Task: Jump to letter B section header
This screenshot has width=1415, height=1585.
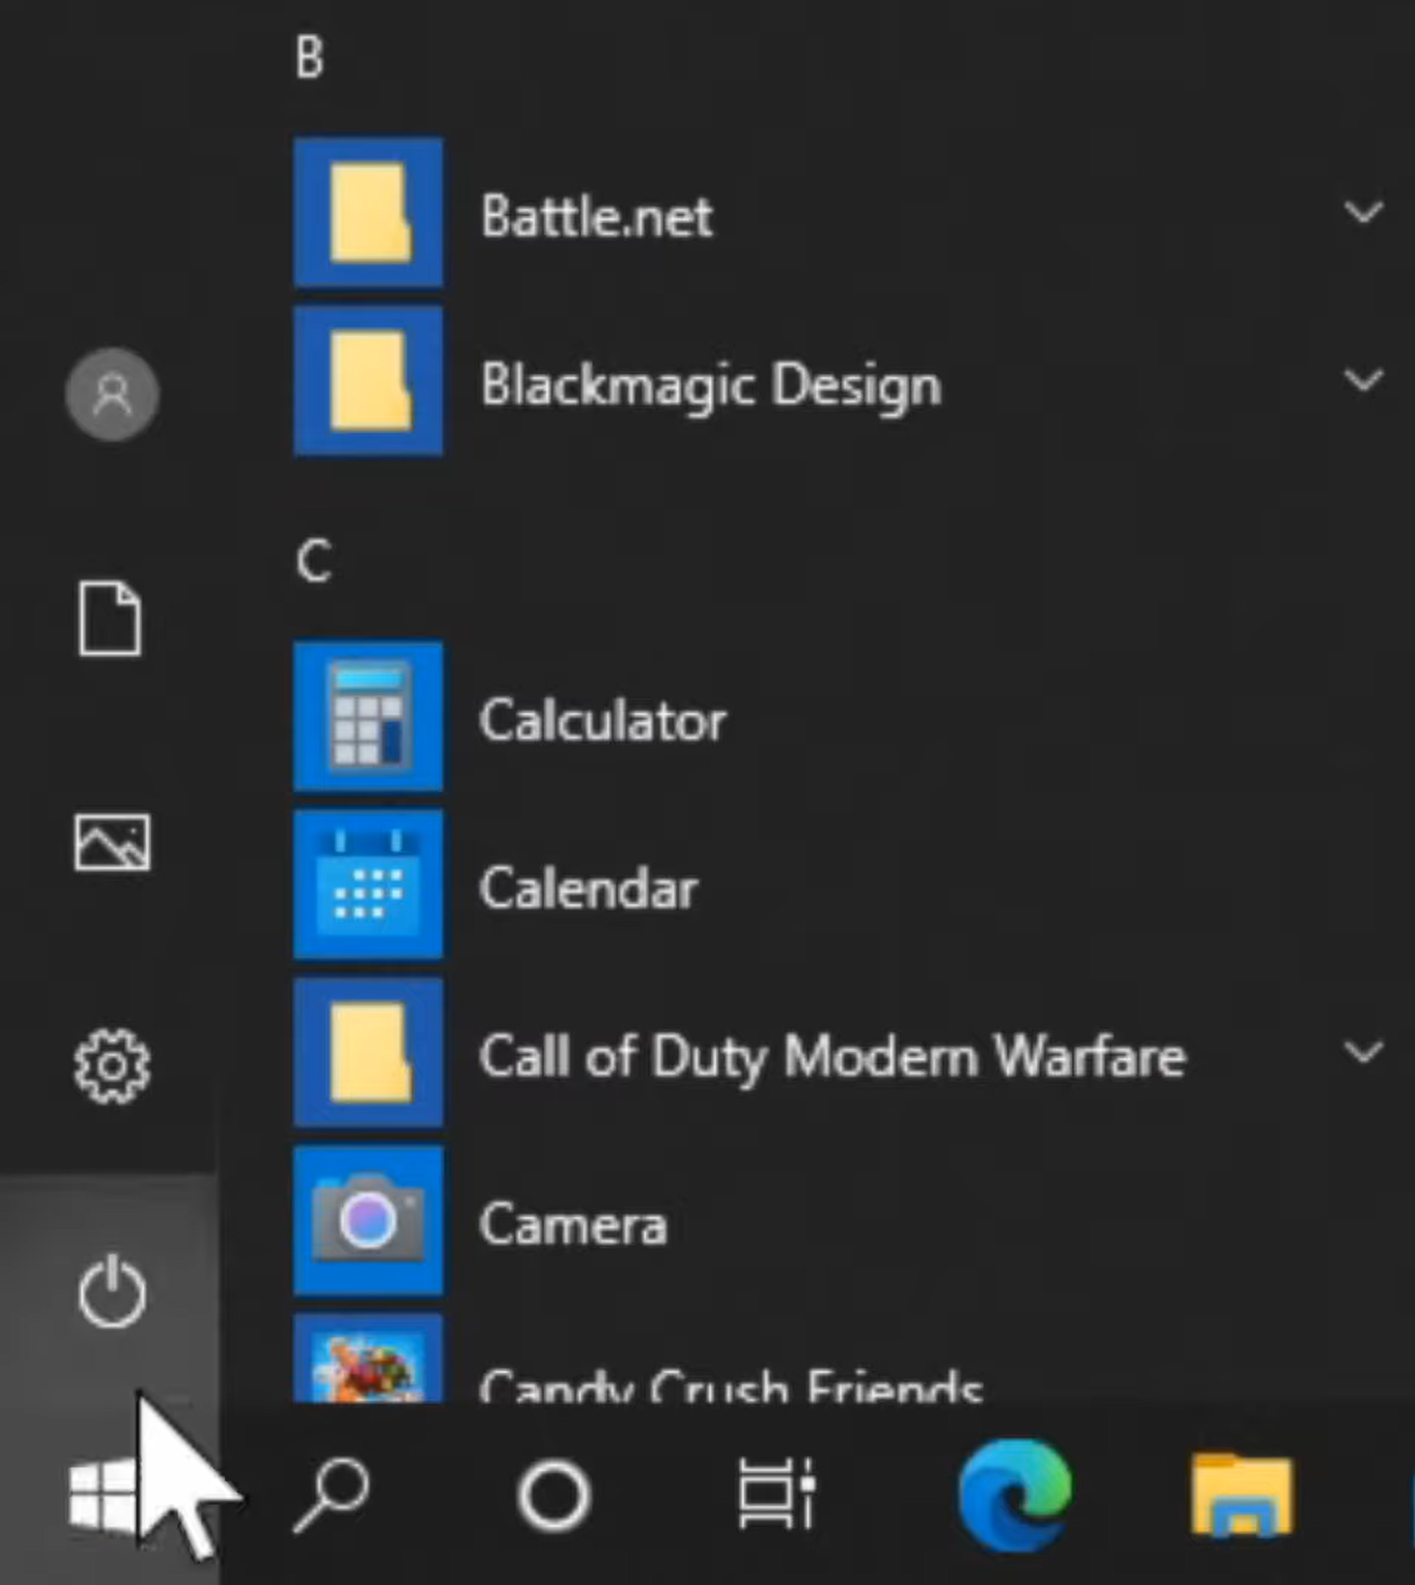Action: pyautogui.click(x=310, y=57)
